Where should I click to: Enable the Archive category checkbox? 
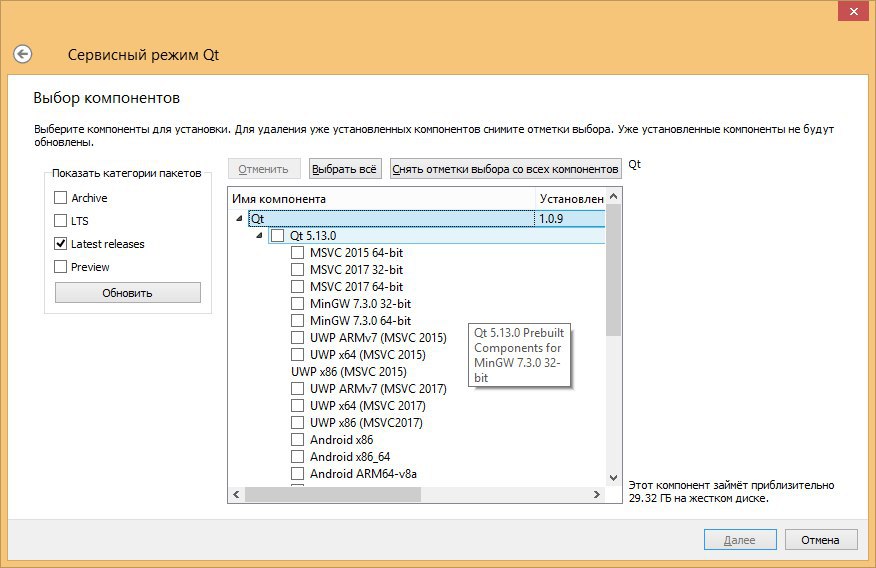point(60,198)
